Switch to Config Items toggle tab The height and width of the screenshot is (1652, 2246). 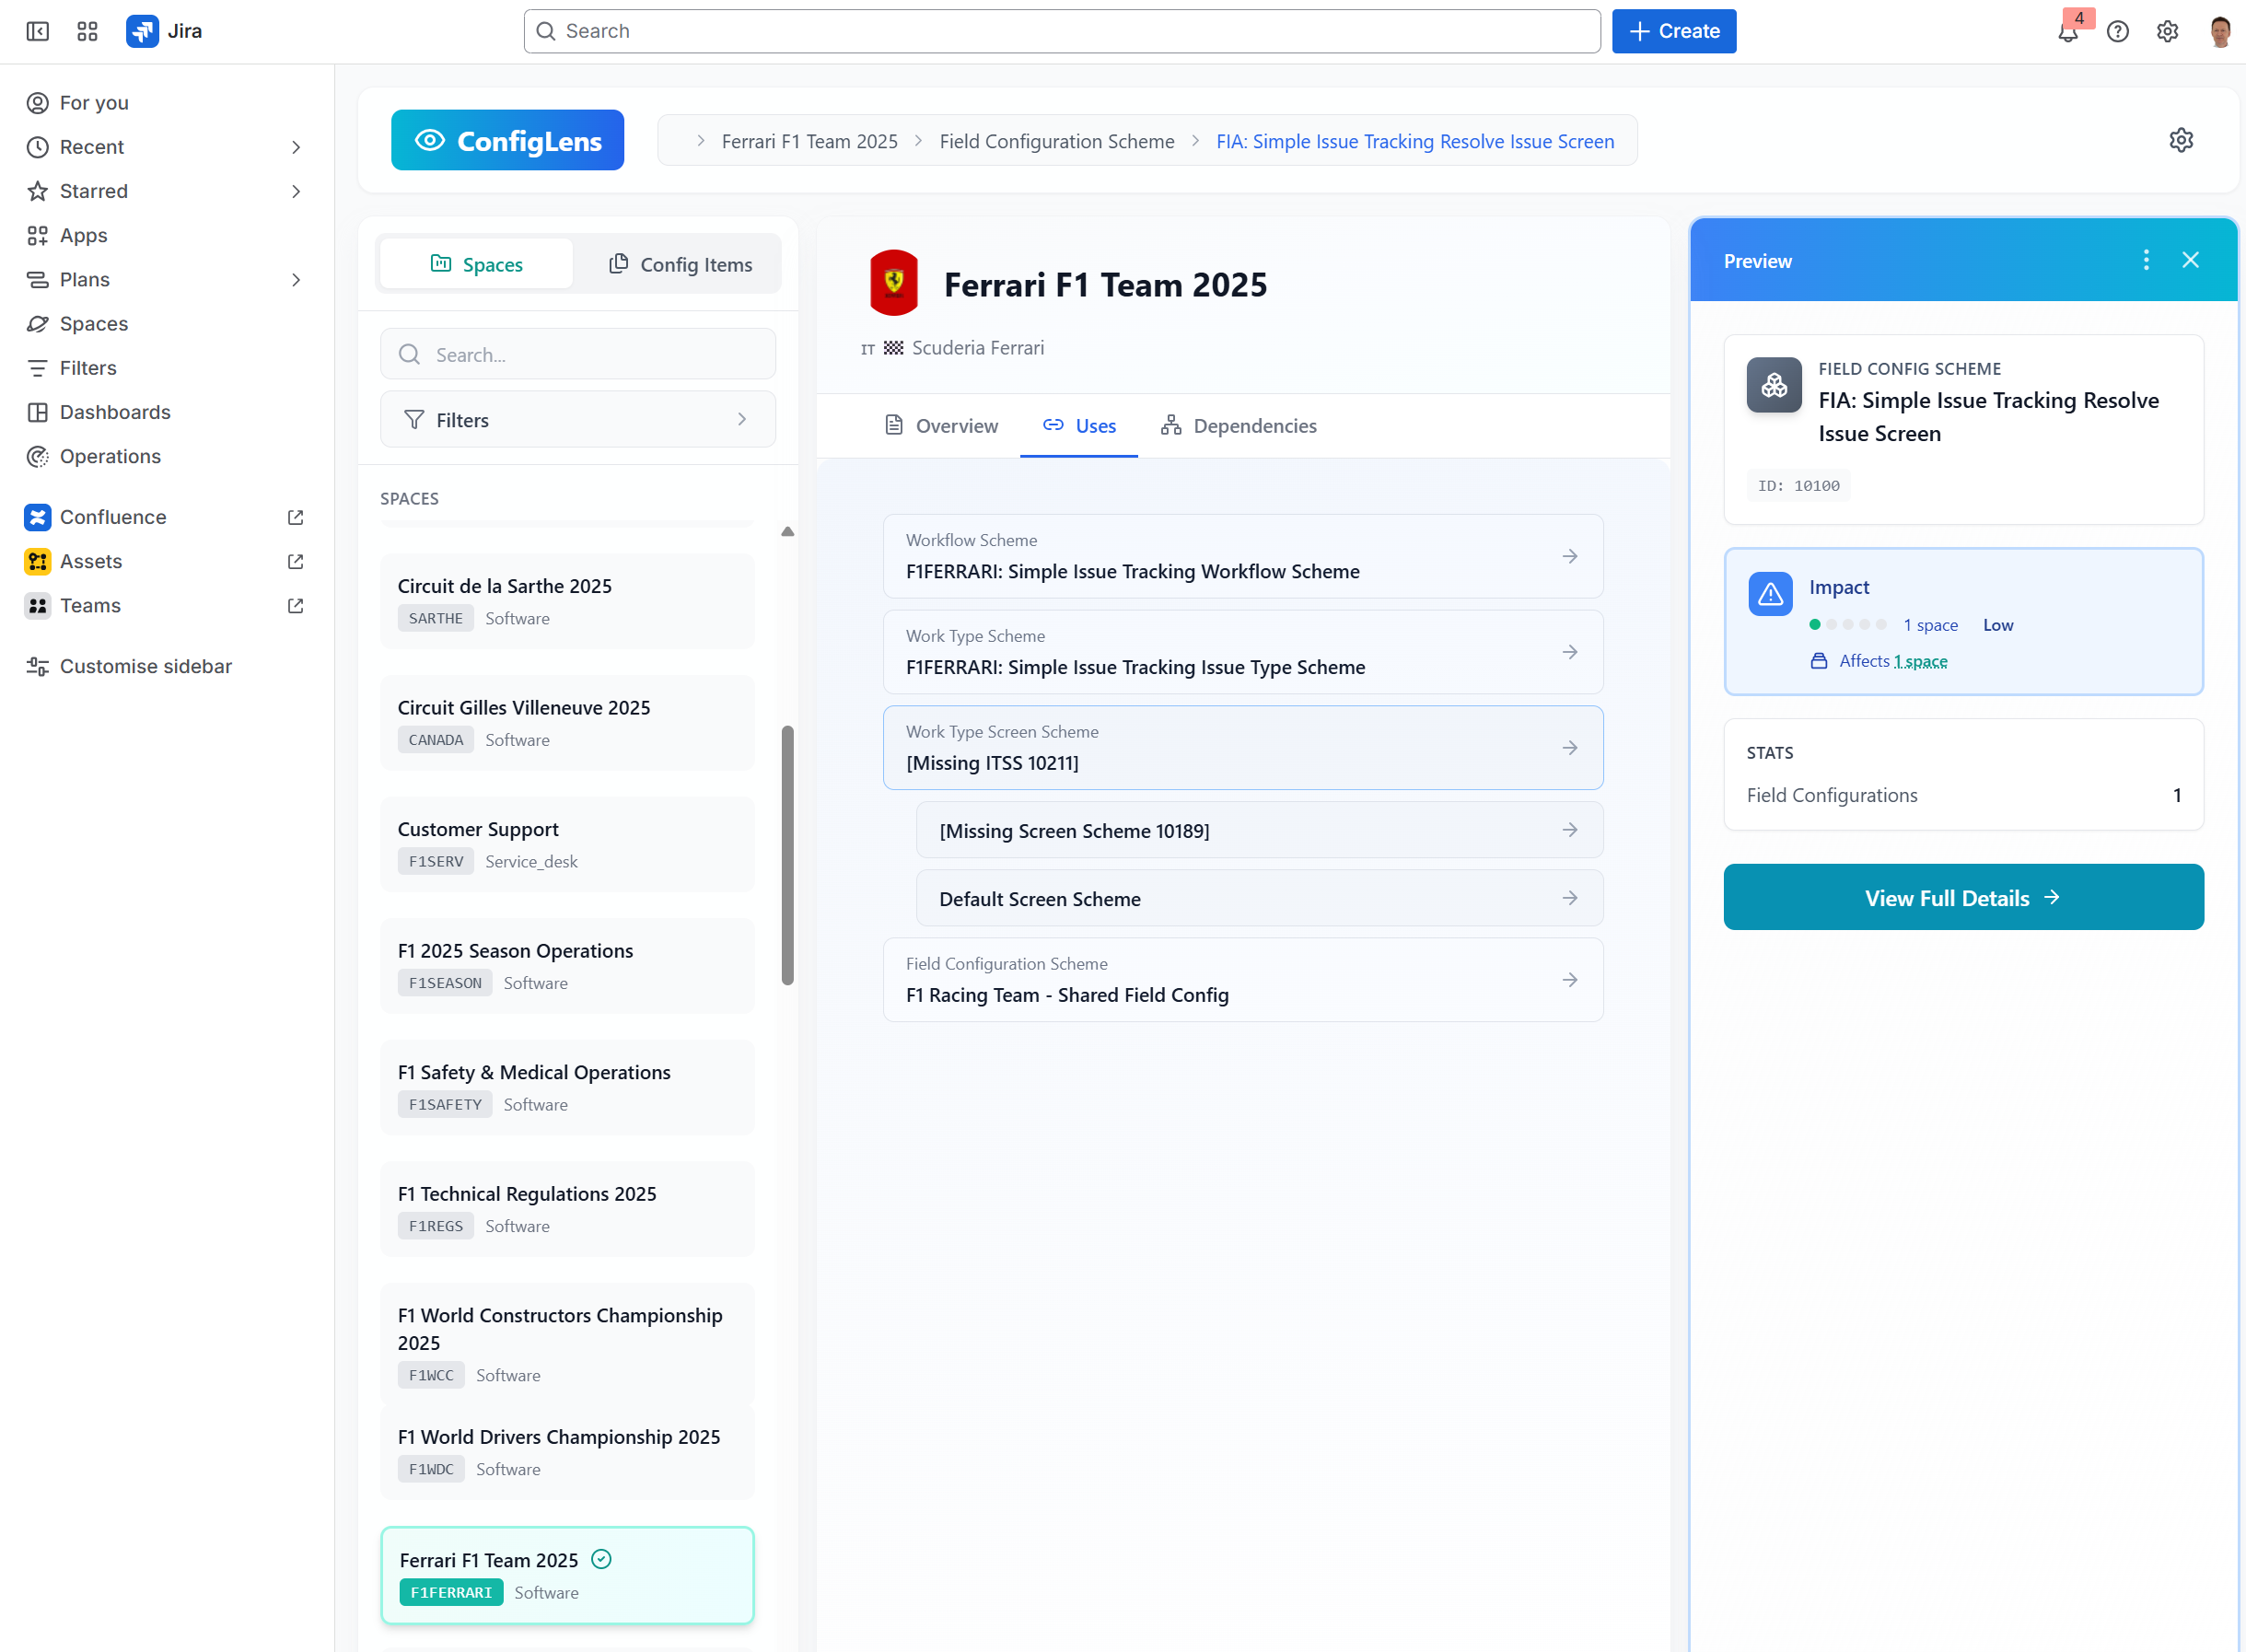point(680,264)
